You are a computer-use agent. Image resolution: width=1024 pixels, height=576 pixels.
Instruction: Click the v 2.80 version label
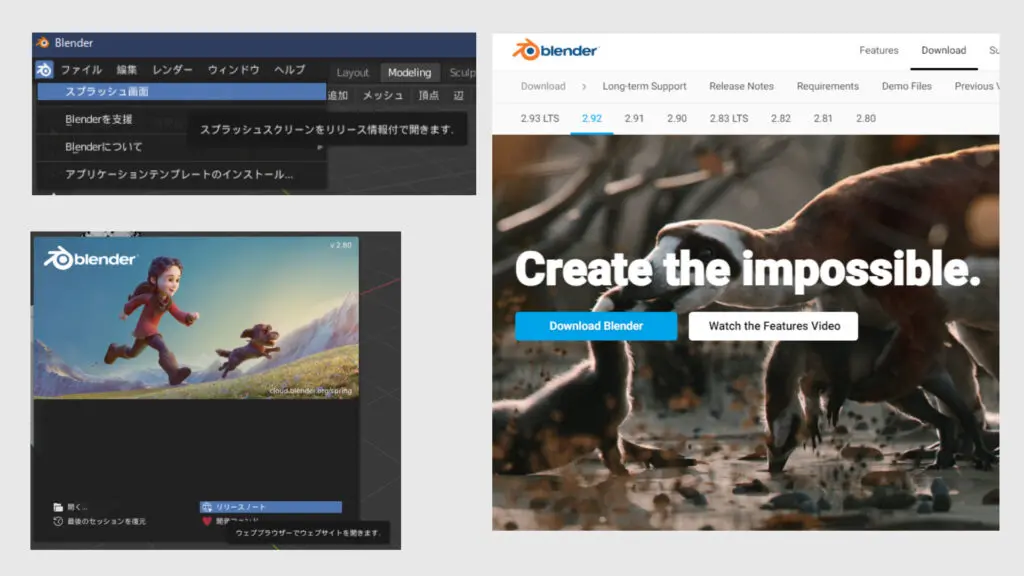pyautogui.click(x=340, y=245)
